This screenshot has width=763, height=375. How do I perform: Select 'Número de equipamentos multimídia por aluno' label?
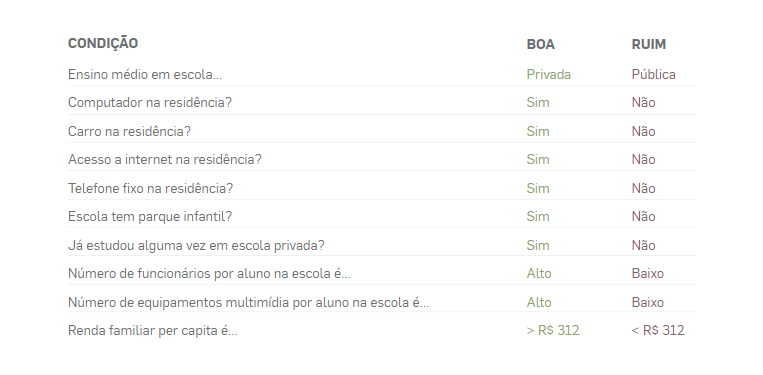[x=248, y=303]
